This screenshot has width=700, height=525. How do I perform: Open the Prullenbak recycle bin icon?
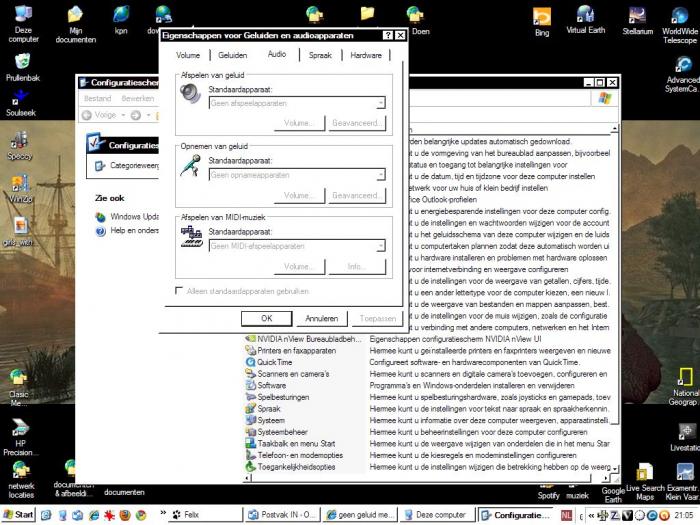coord(22,67)
